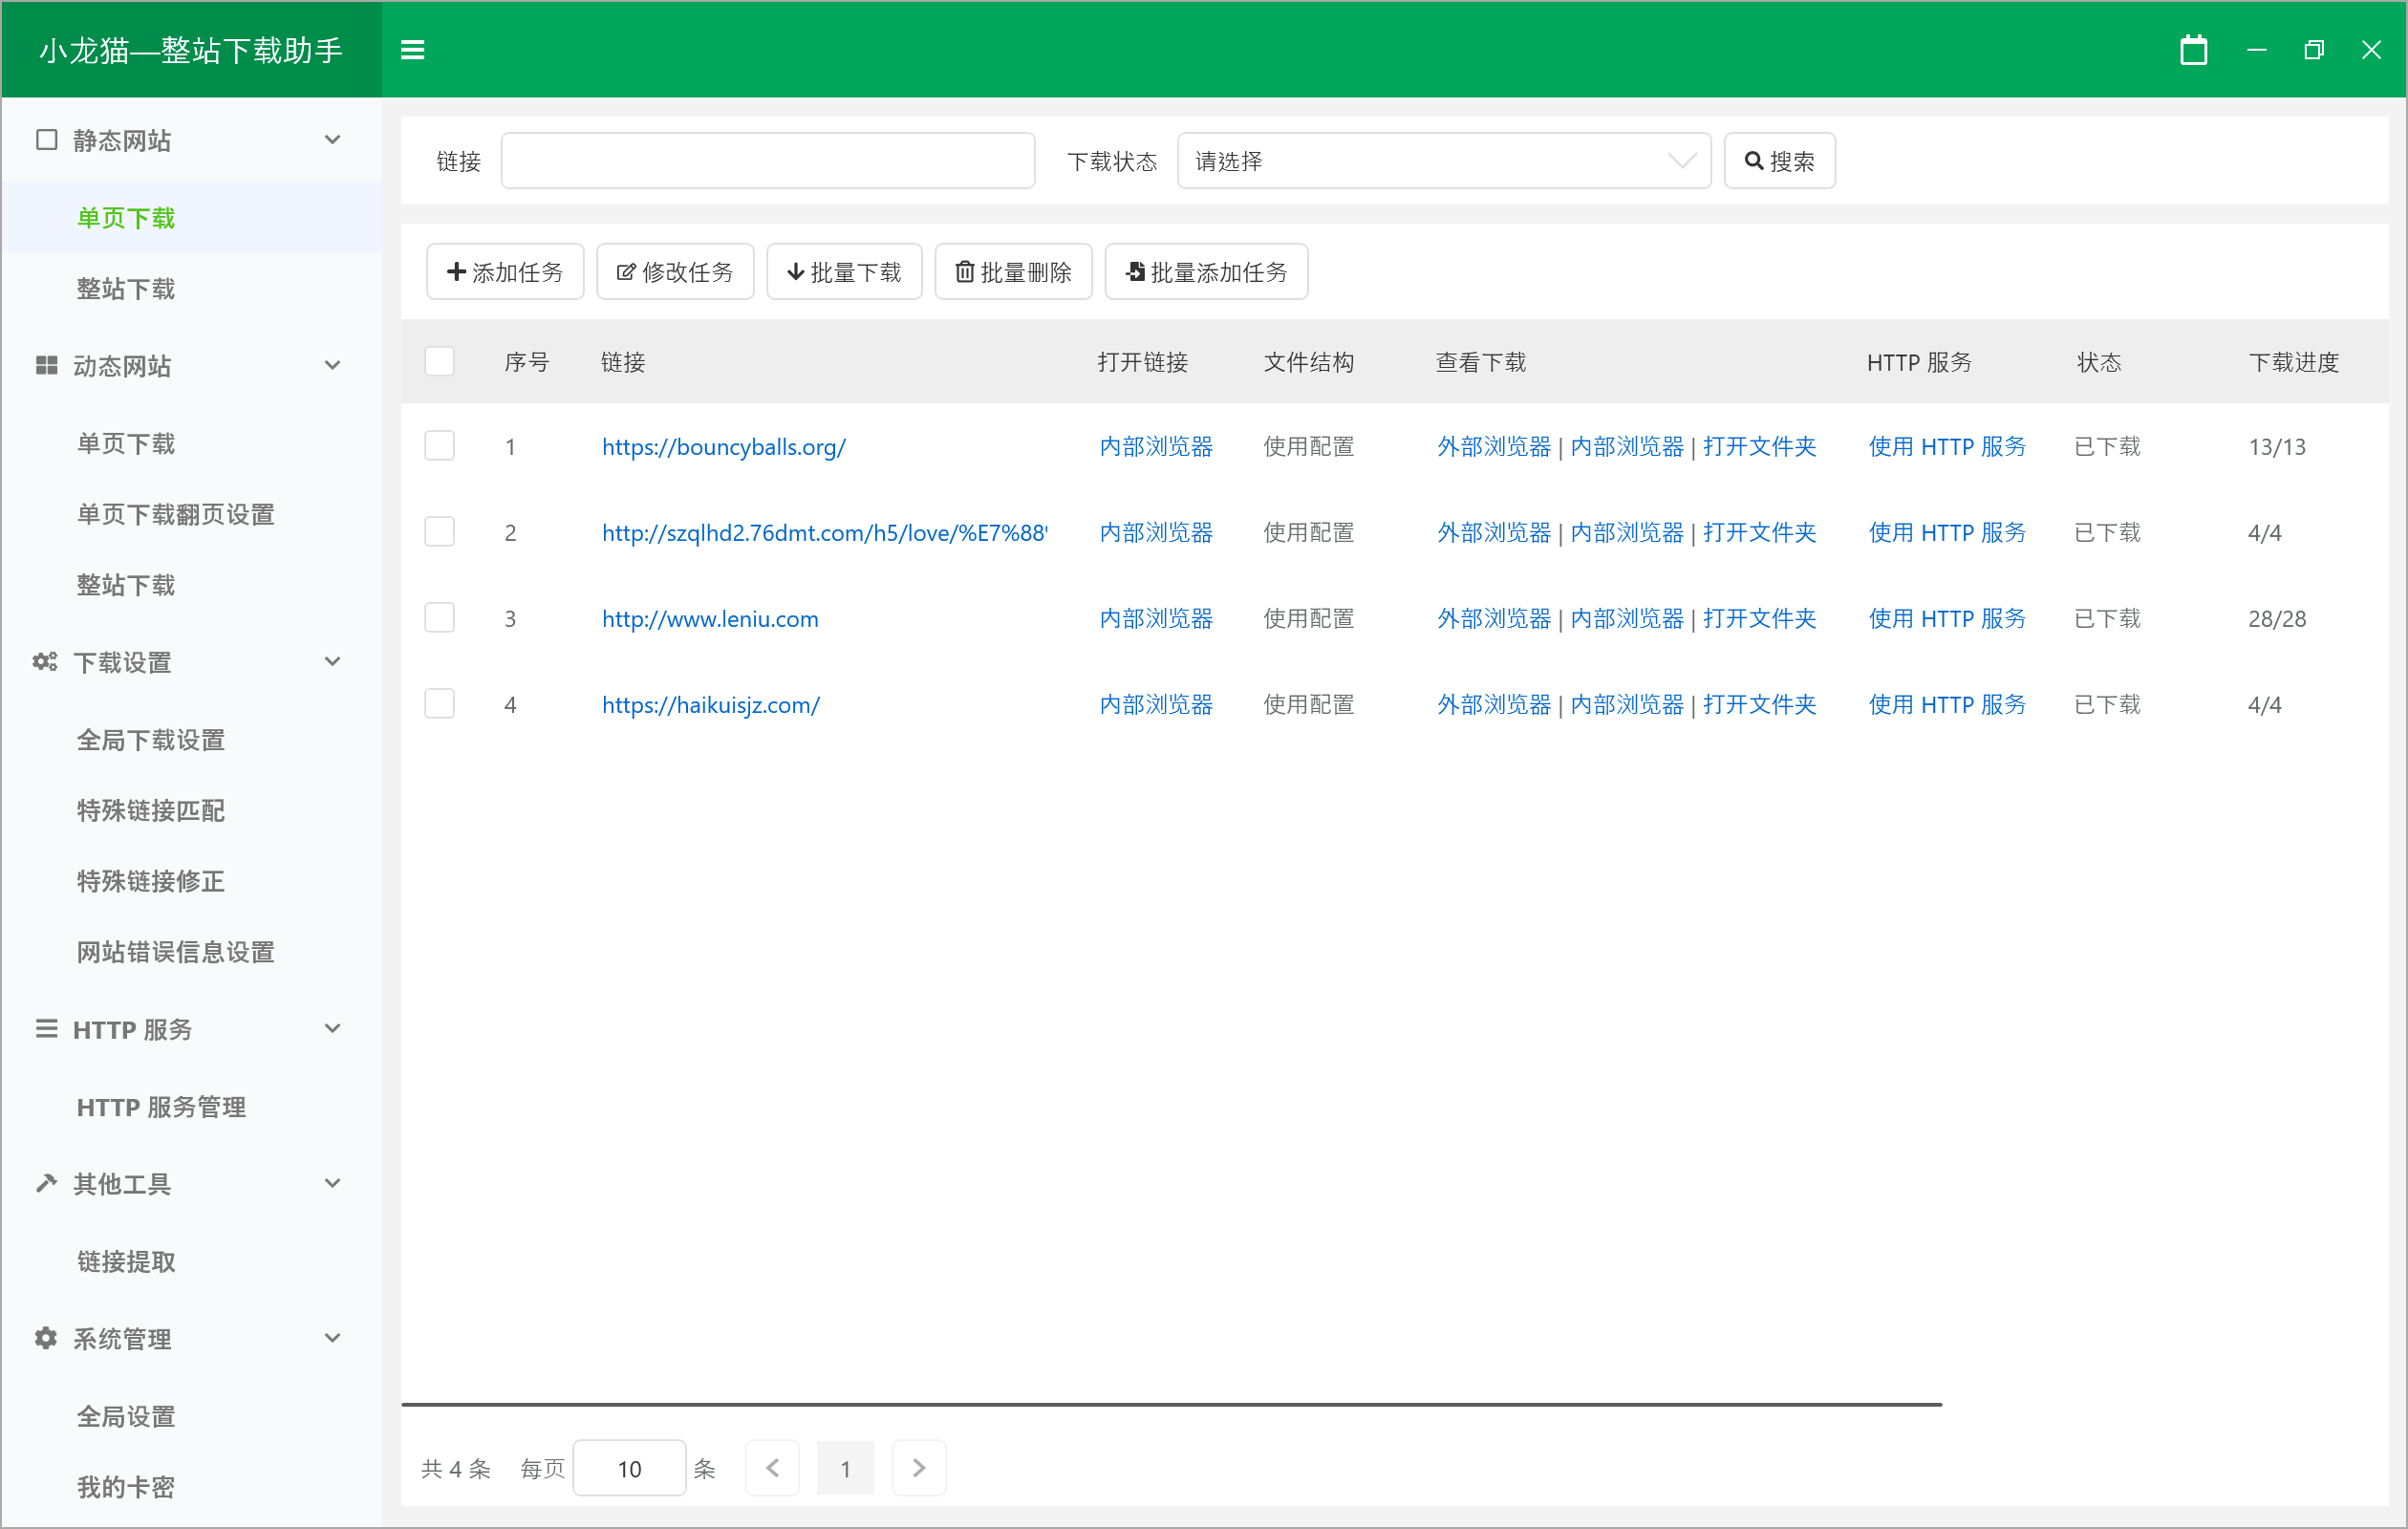Check the row for haikuisjz.com
The width and height of the screenshot is (2408, 1529).
point(439,704)
